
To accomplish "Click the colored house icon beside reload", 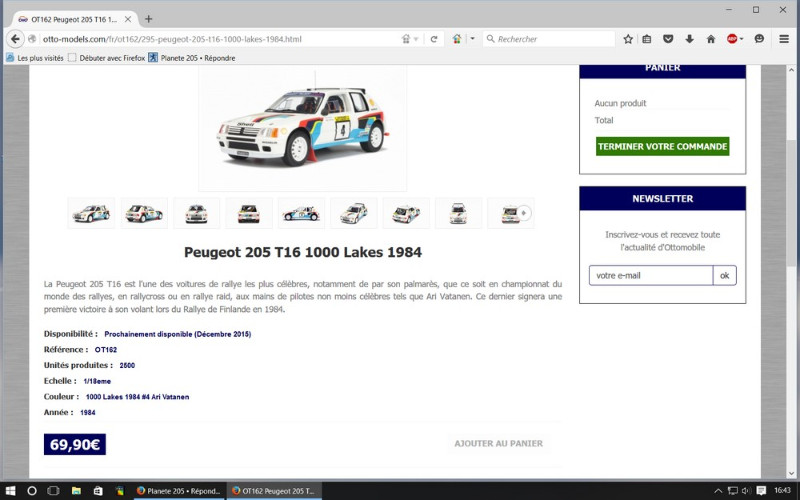I will point(457,39).
